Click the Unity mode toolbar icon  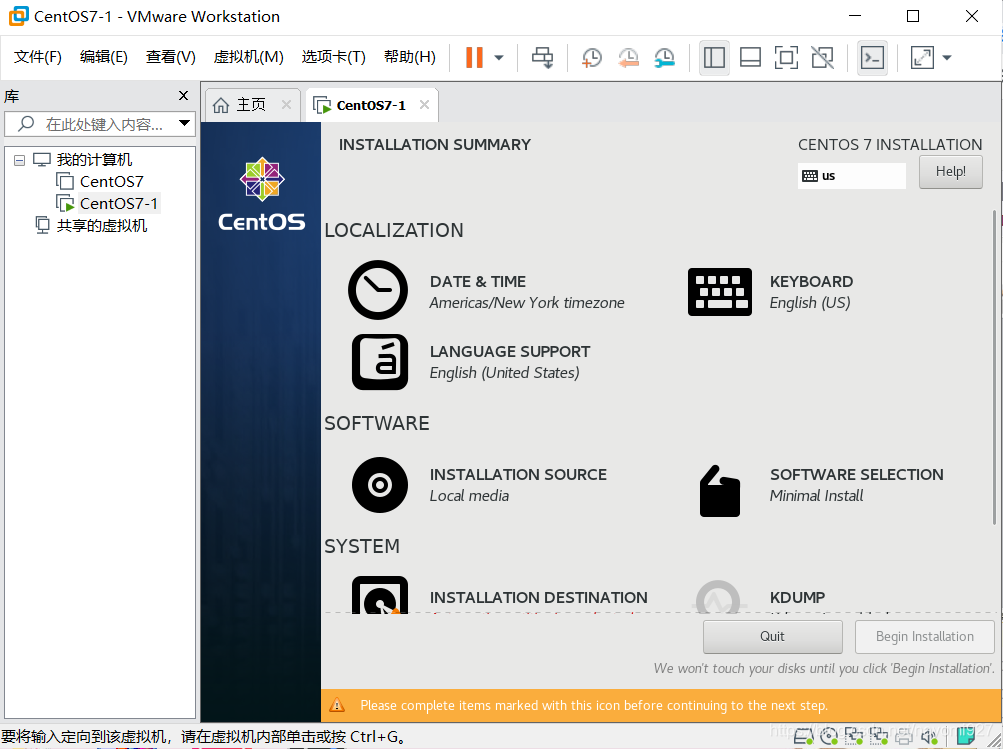coord(823,58)
